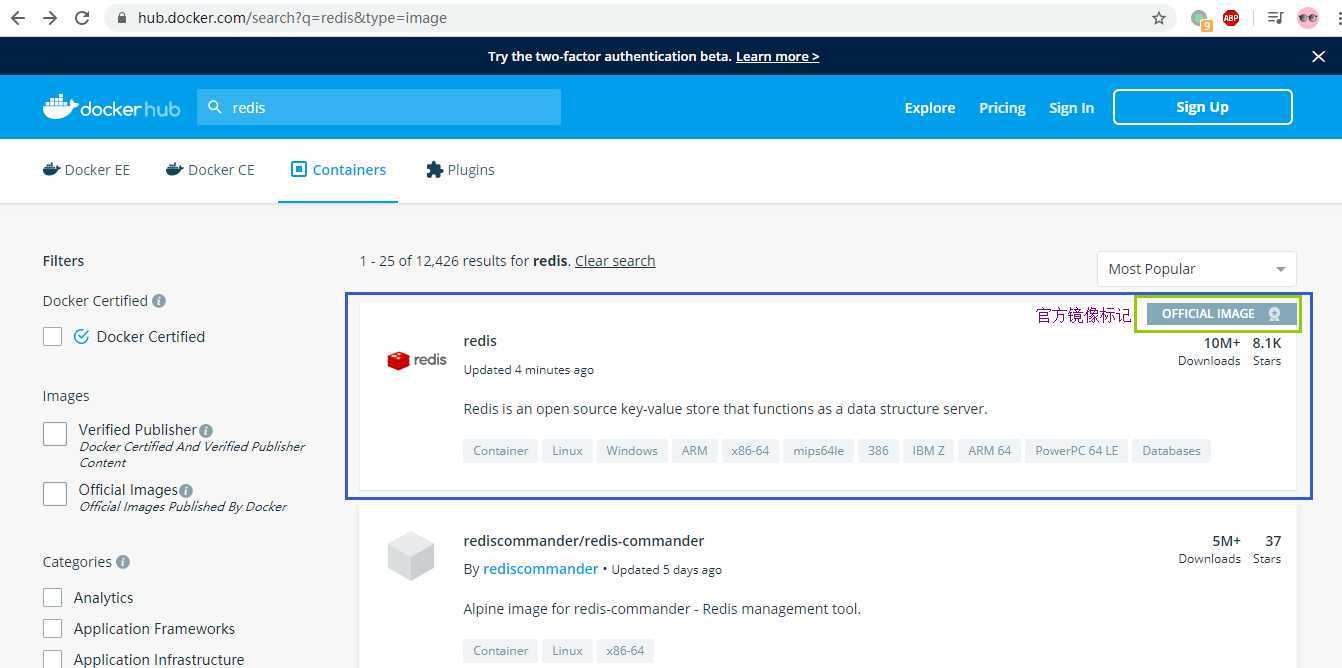Reload the Docker Hub page
The width and height of the screenshot is (1342, 668).
click(82, 18)
